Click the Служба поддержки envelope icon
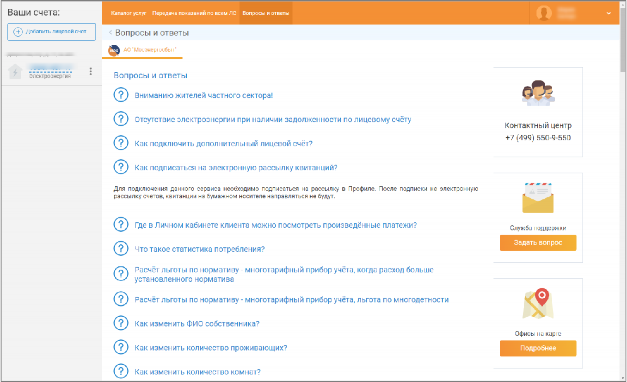627x382 pixels. (538, 198)
